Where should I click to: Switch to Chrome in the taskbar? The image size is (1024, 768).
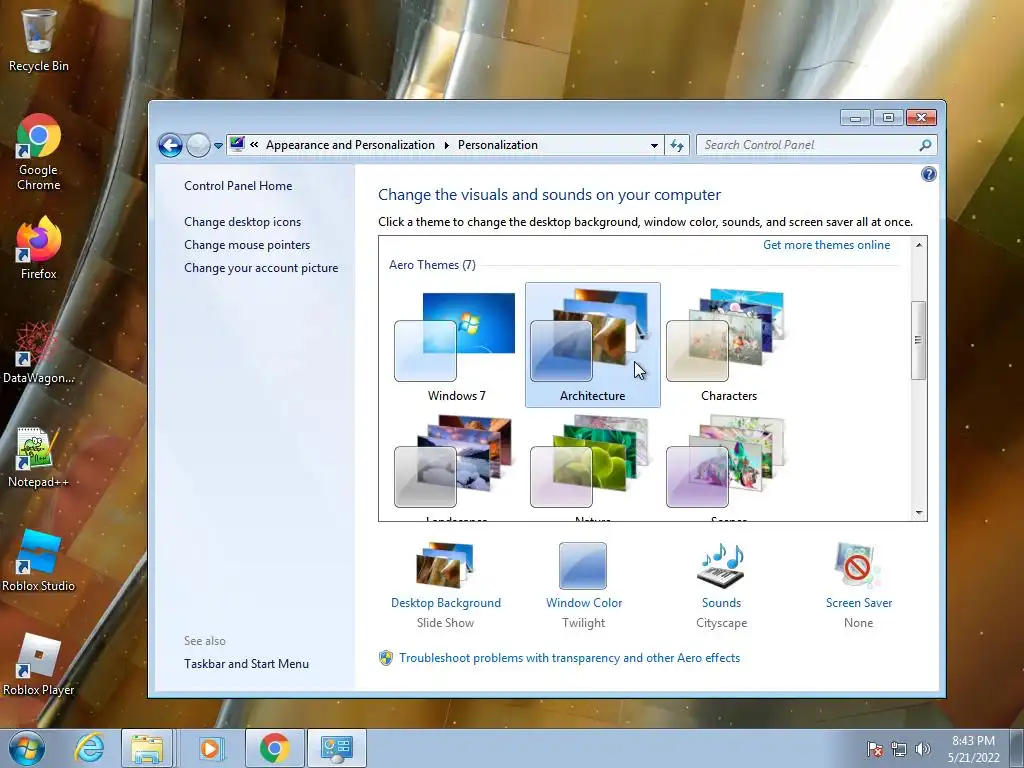click(274, 748)
